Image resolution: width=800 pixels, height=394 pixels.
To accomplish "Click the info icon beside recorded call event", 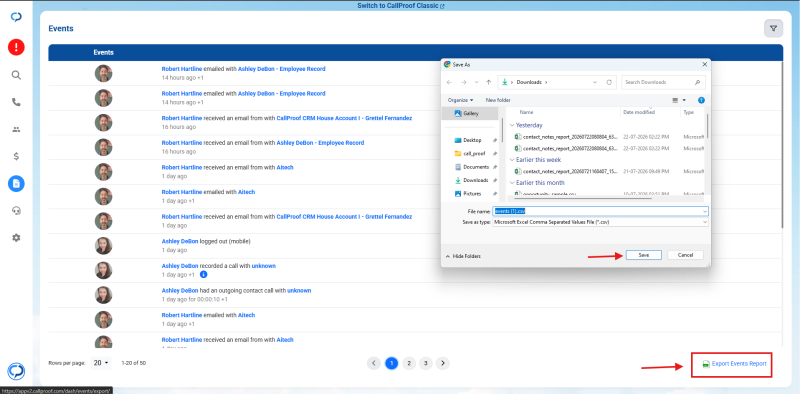I will pyautogui.click(x=204, y=275).
